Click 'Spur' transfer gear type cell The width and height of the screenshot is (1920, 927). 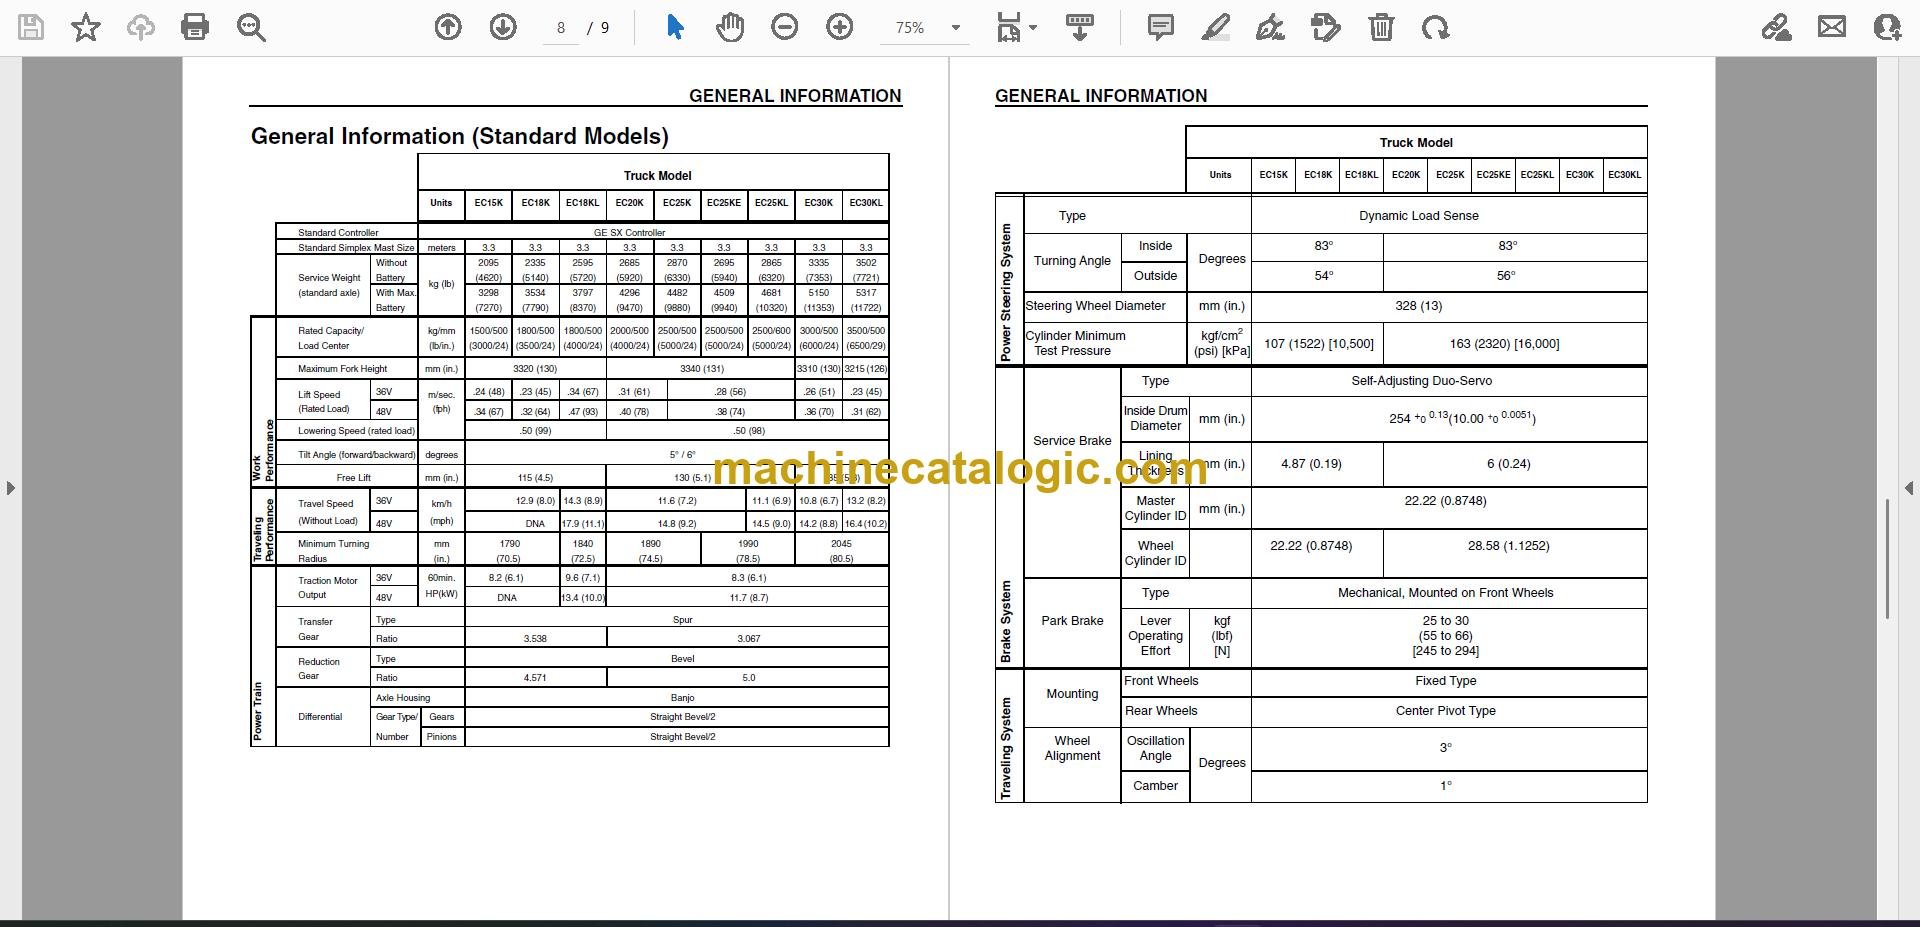682,620
